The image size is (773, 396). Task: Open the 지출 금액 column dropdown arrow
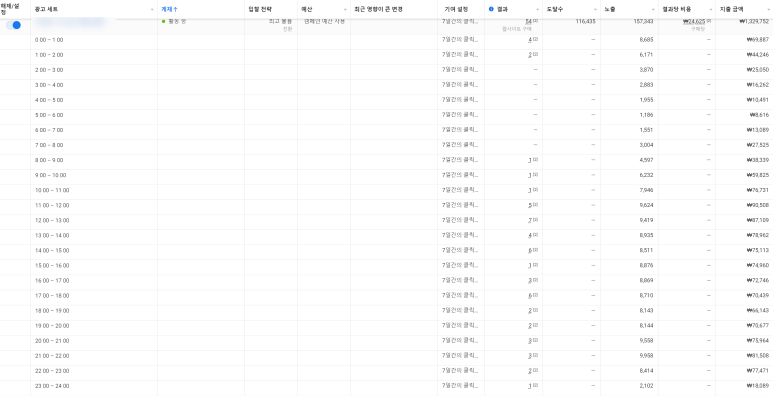click(x=768, y=10)
